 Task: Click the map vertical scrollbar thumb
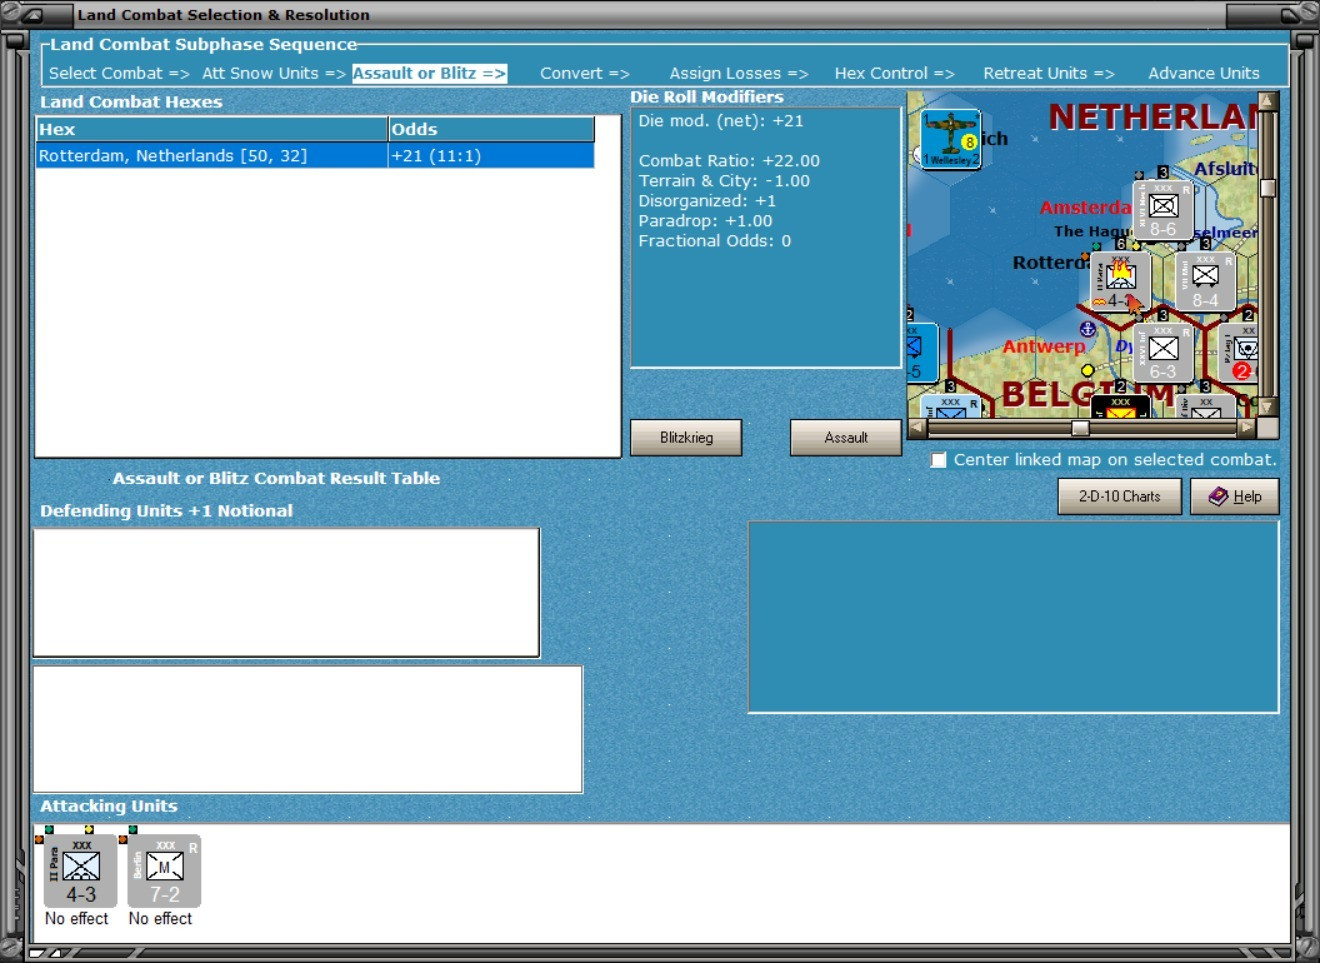[x=1268, y=188]
